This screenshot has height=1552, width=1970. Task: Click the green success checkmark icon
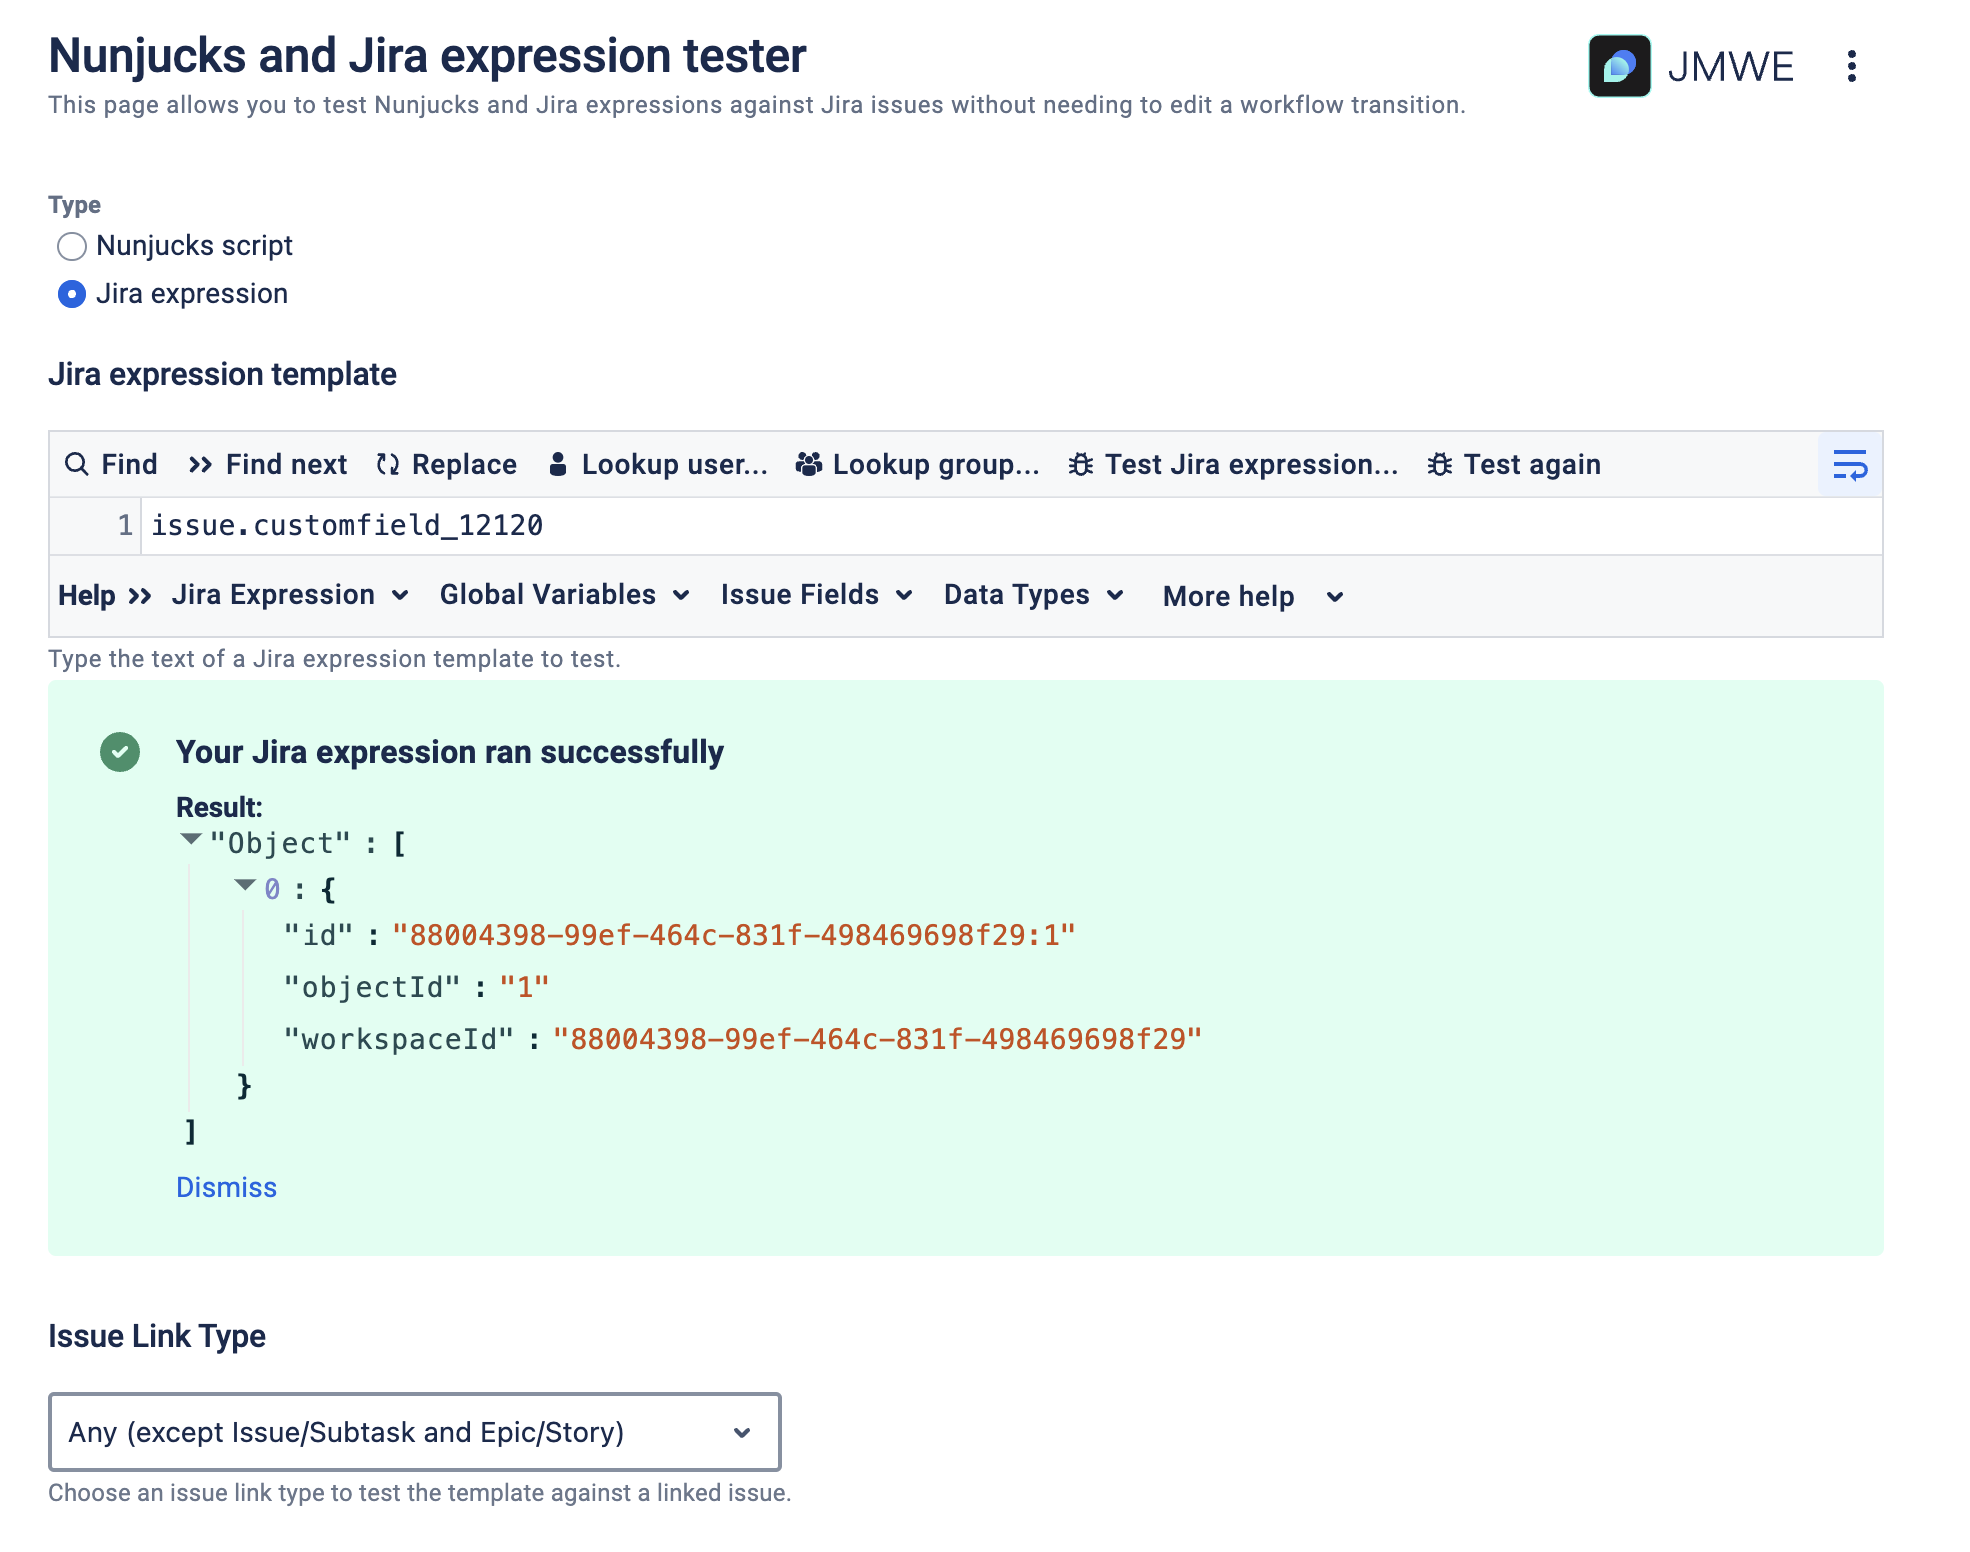(x=121, y=753)
